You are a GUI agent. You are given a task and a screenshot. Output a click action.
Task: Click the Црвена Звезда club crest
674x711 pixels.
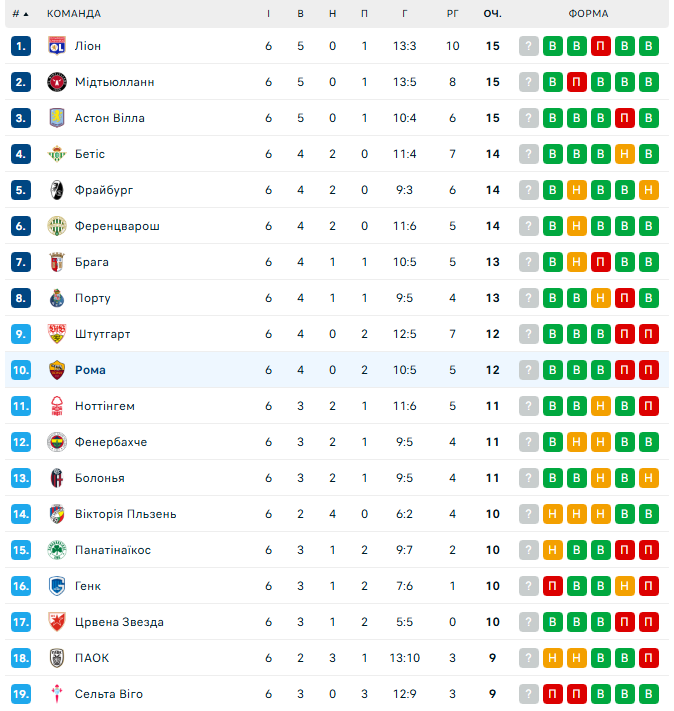coord(56,622)
